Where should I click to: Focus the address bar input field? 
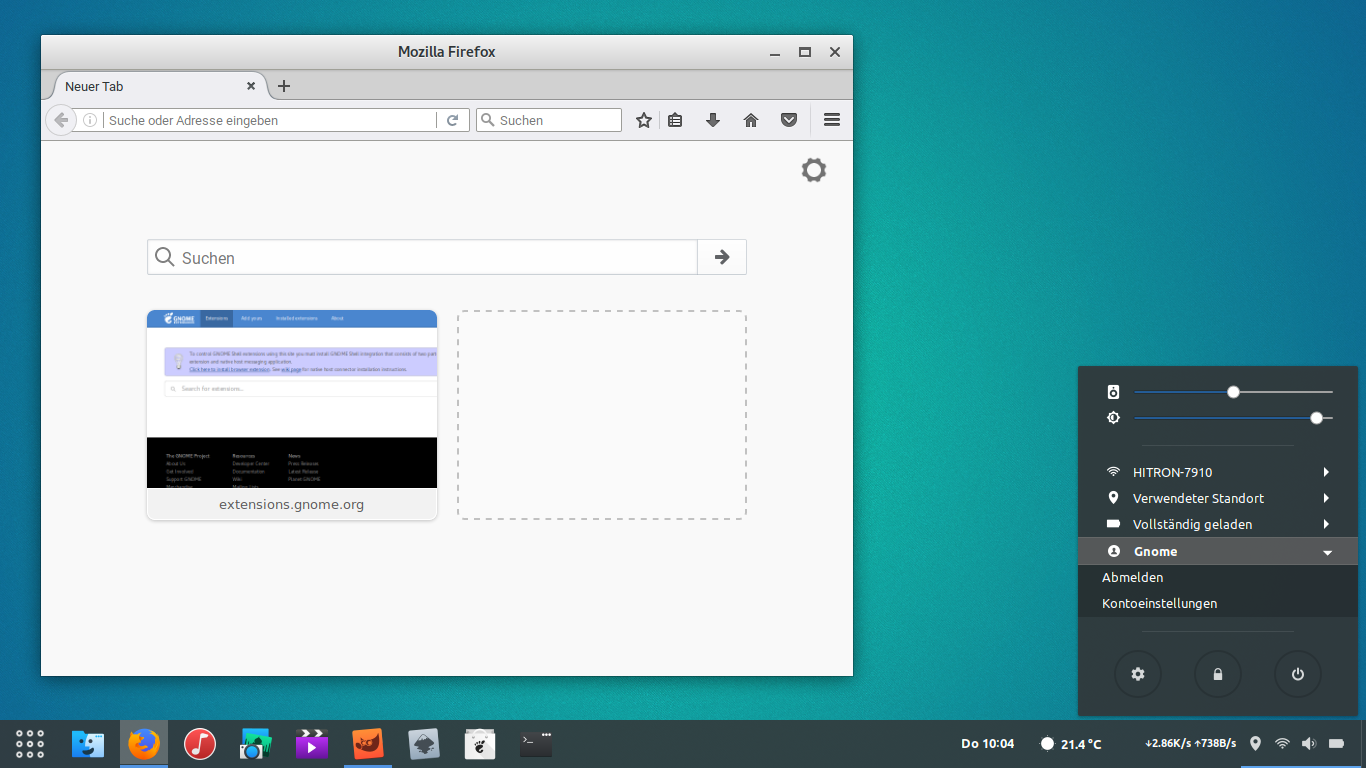coord(270,120)
